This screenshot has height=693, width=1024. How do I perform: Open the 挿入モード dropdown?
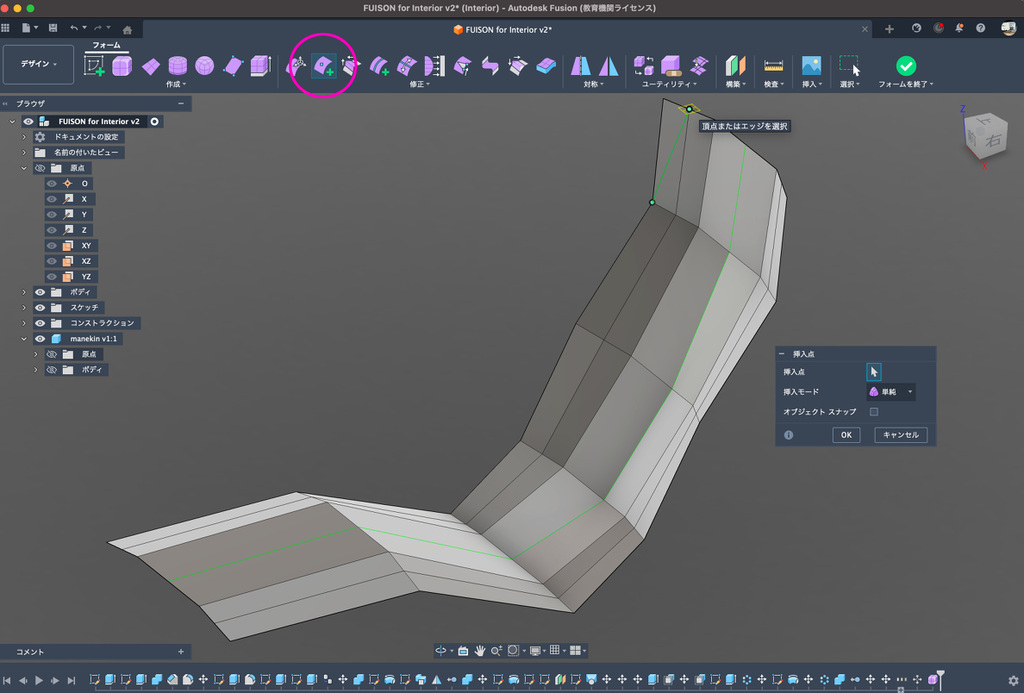[x=891, y=392]
